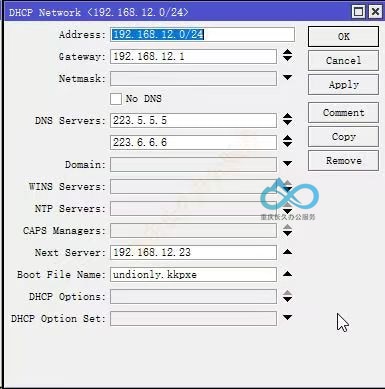The height and width of the screenshot is (389, 385).
Task: Expand the Domain field arrow
Action: [x=287, y=163]
